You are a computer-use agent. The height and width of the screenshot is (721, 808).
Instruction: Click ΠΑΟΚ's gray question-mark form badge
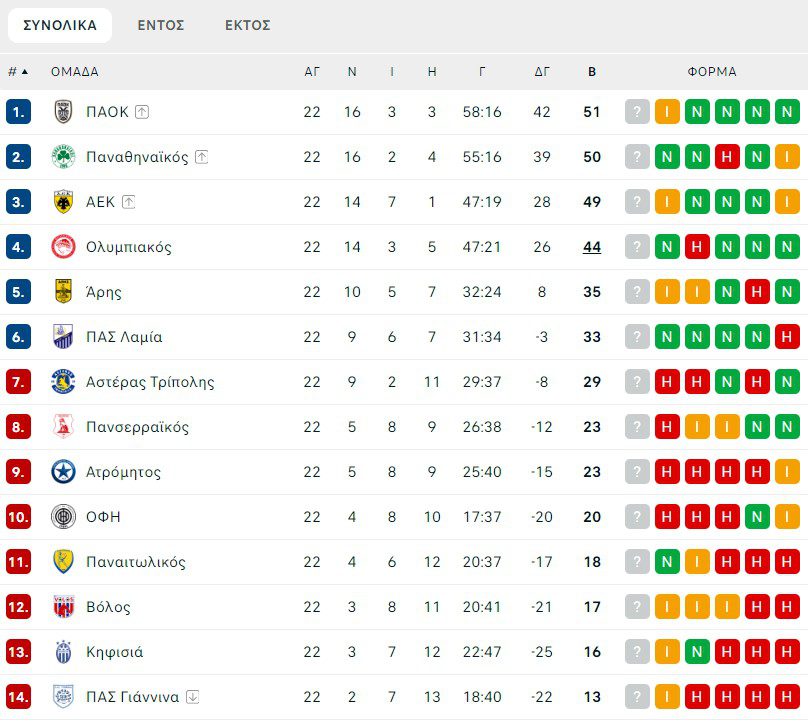[637, 112]
